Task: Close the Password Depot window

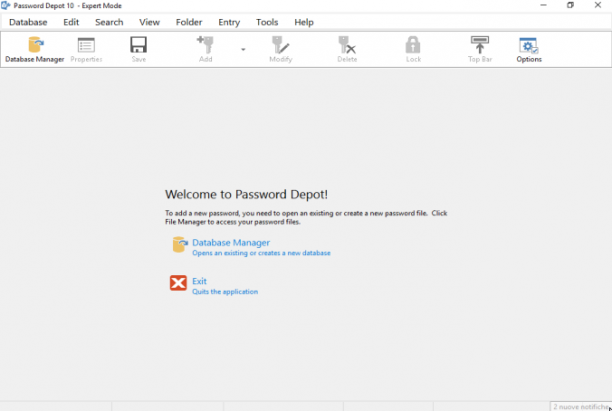Action: coord(598,5)
